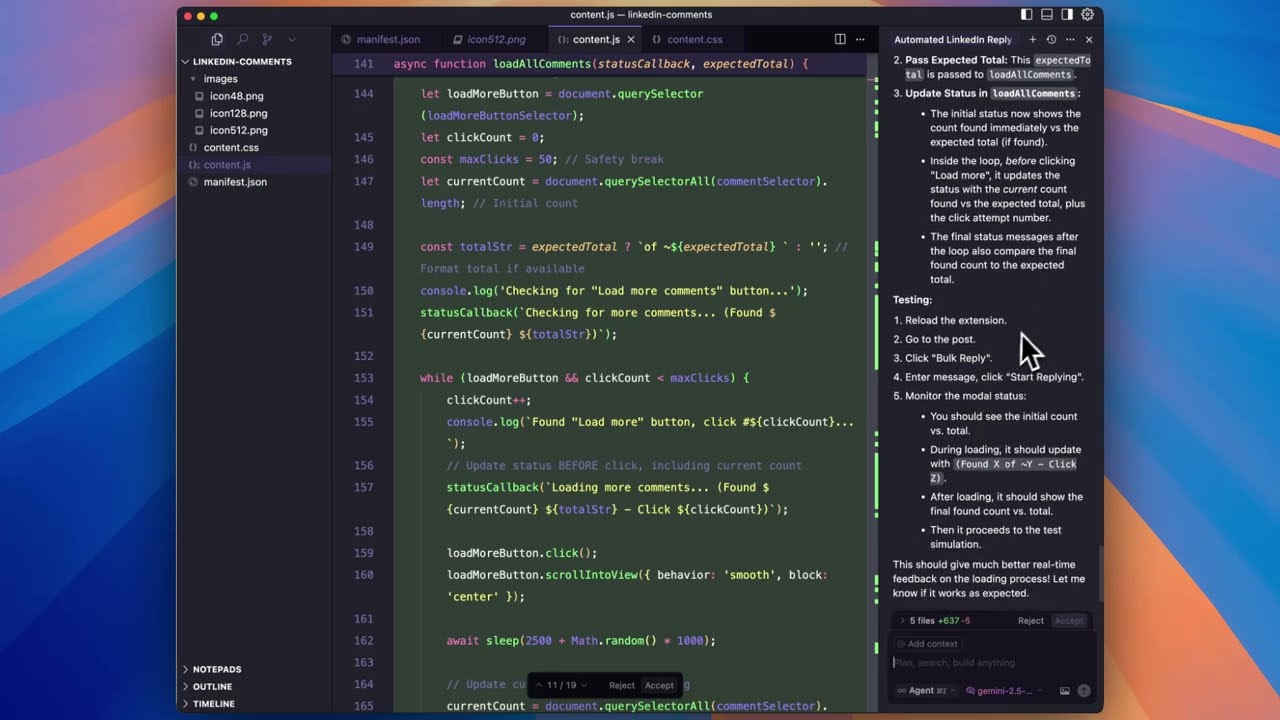Open the Source Control view icon
This screenshot has height=720, width=1280.
(x=267, y=39)
